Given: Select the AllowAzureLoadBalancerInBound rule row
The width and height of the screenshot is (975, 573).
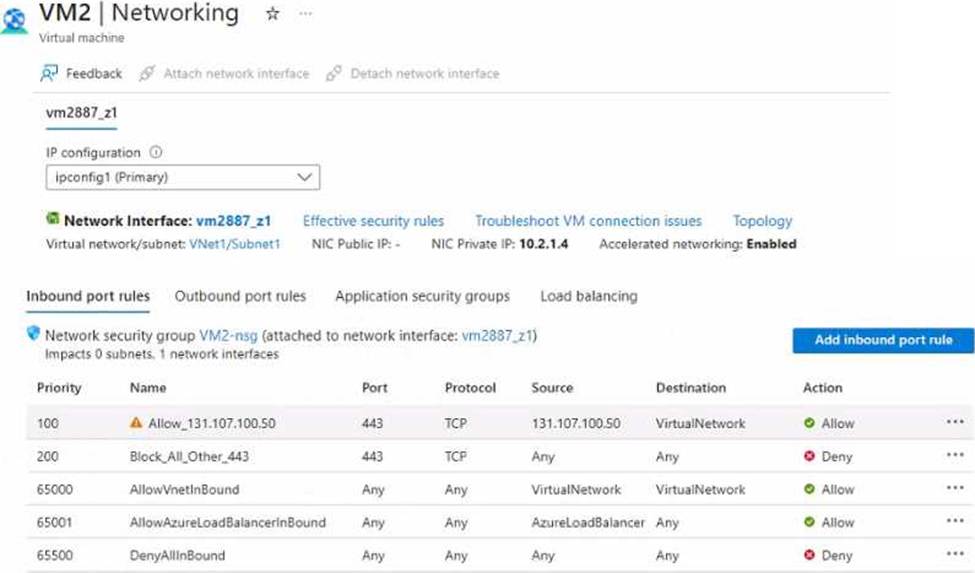Looking at the screenshot, I should click(227, 522).
